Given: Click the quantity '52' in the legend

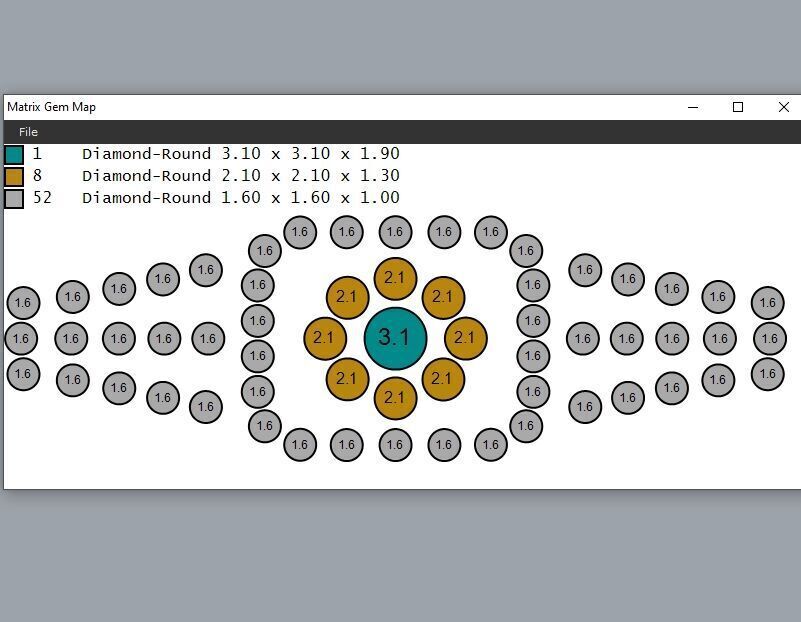Looking at the screenshot, I should (42, 197).
